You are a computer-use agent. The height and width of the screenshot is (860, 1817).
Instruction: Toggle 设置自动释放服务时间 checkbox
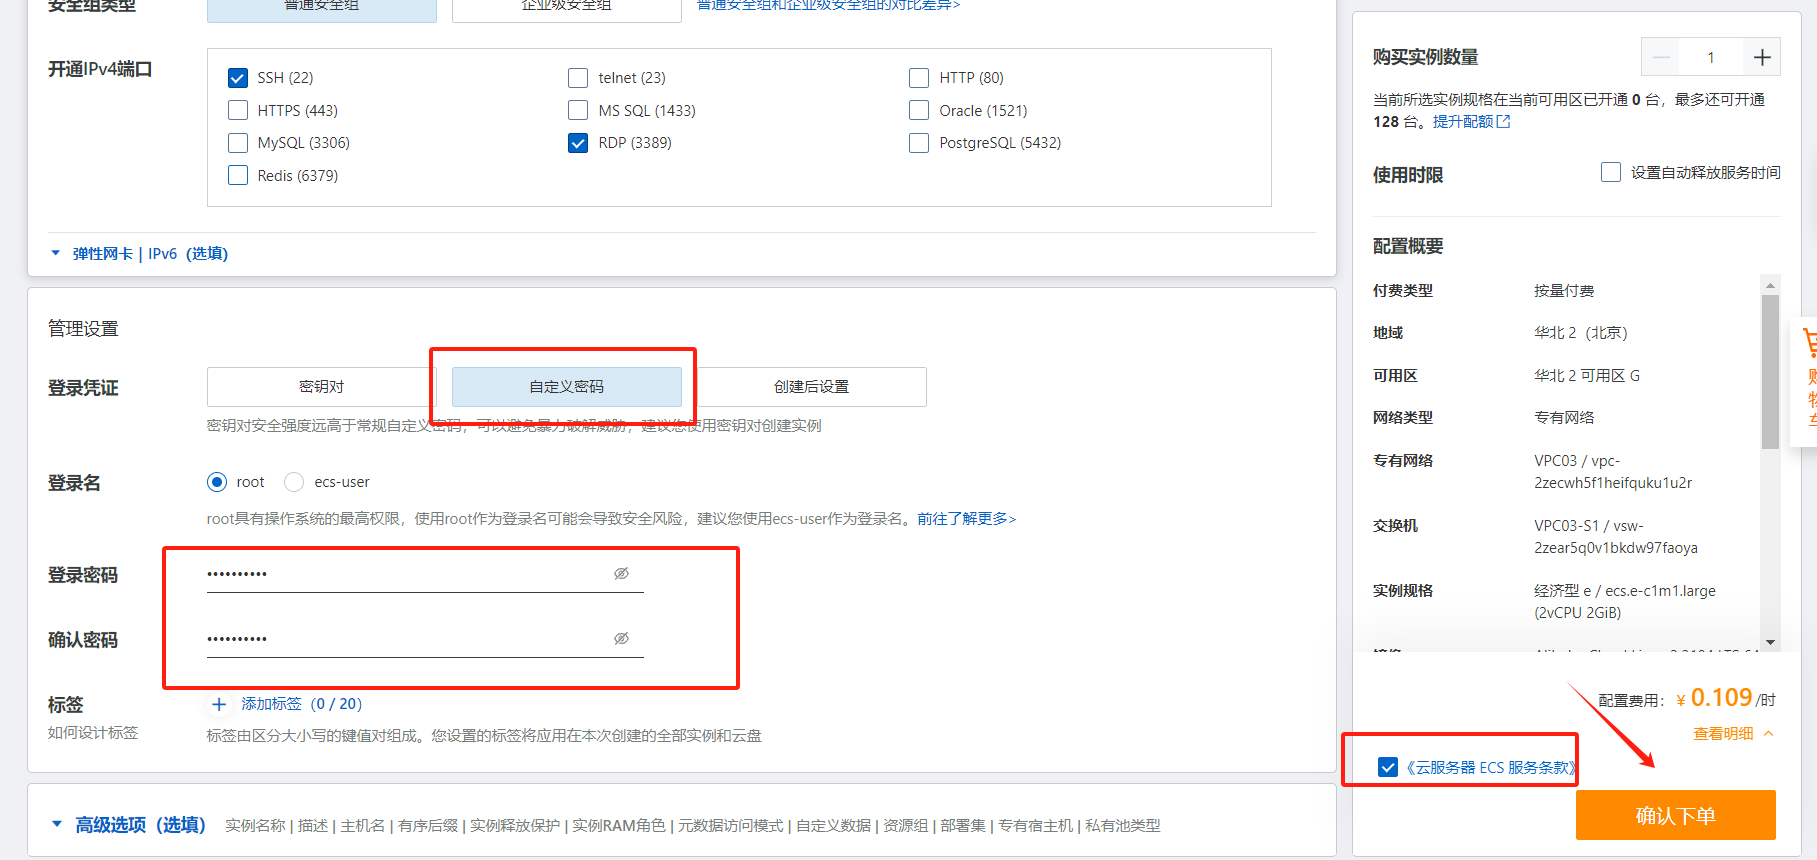click(1611, 172)
